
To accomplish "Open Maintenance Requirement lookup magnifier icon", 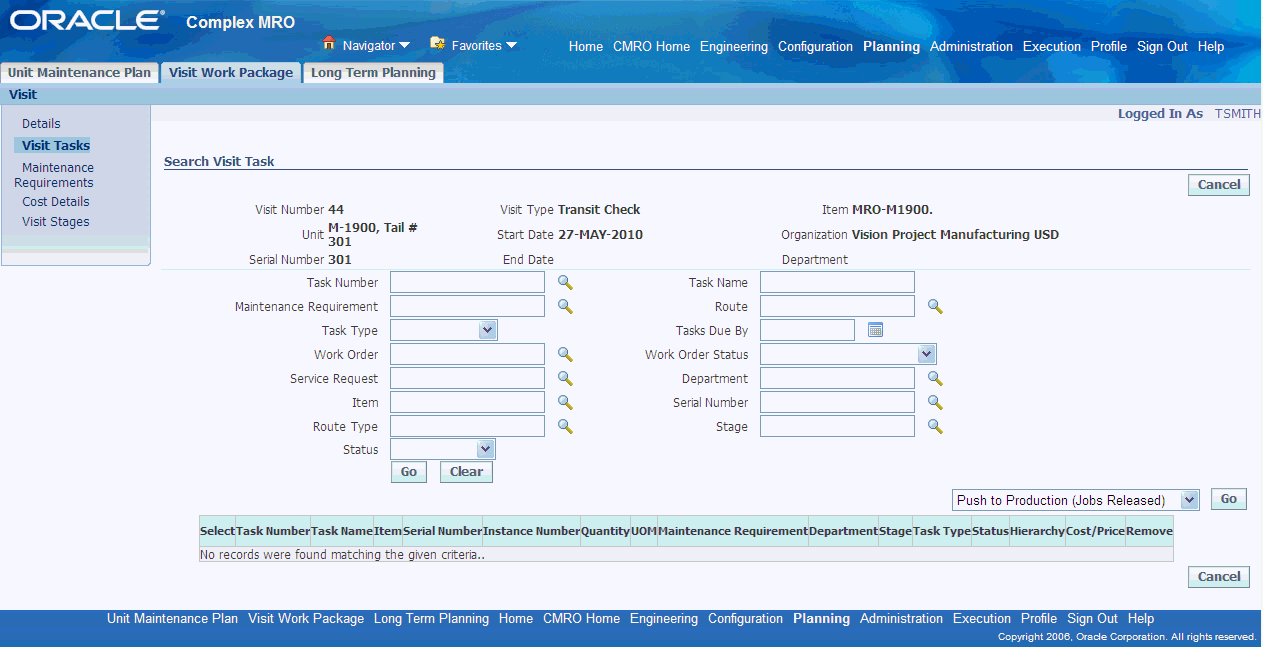I will (x=565, y=307).
